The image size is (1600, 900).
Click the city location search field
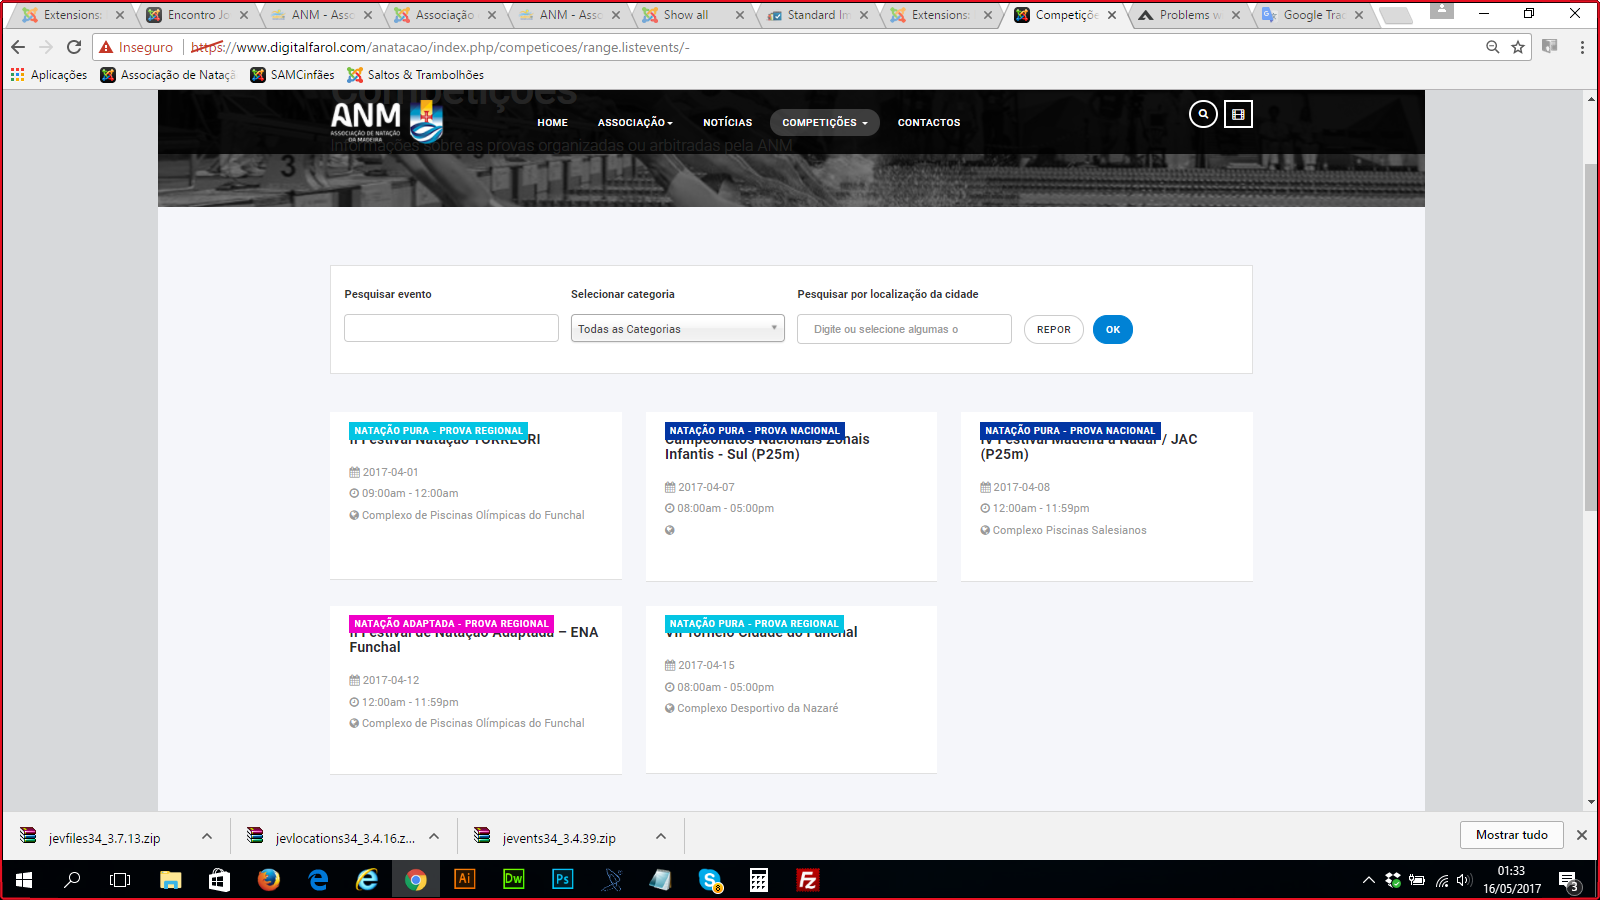[x=904, y=329]
